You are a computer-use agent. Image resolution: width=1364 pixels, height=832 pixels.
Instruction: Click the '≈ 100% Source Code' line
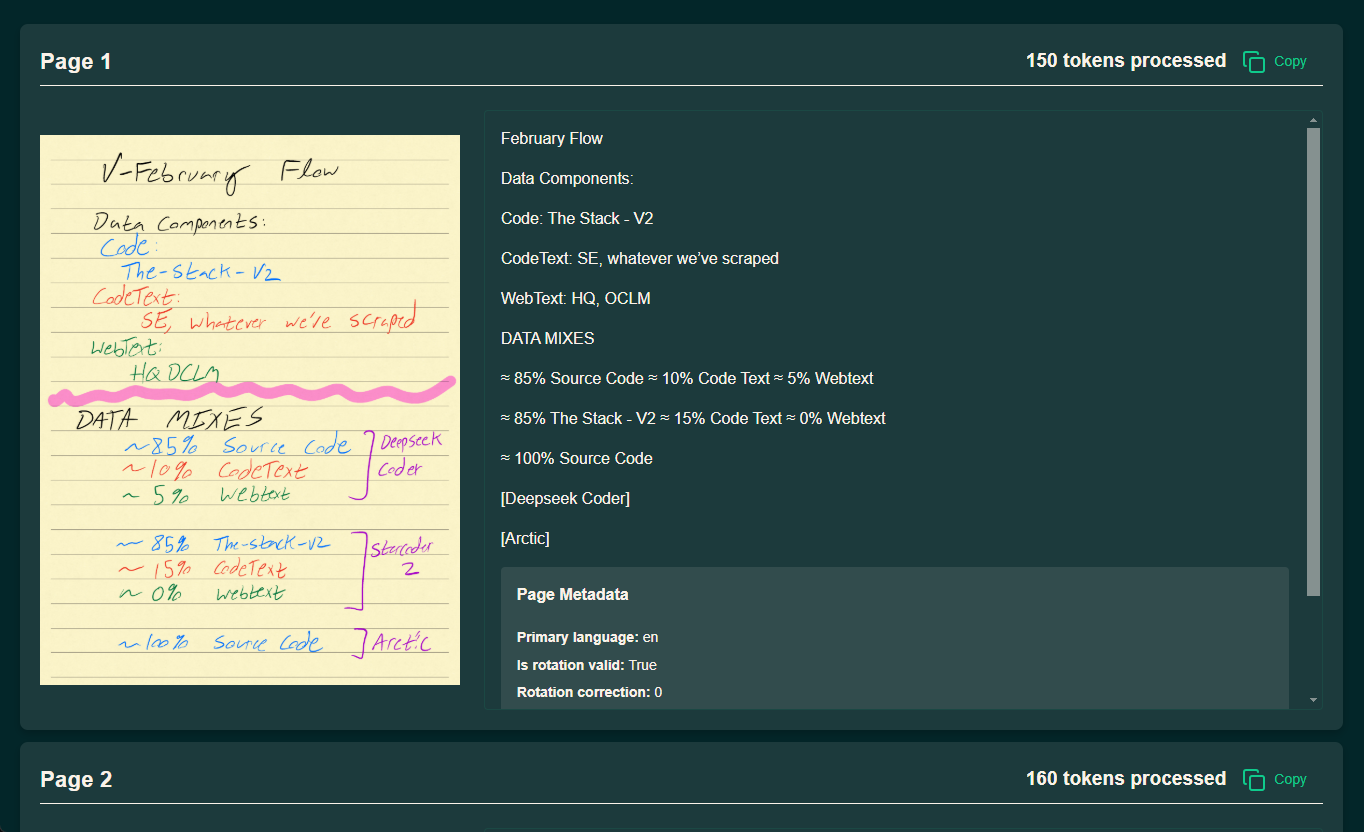tap(577, 458)
